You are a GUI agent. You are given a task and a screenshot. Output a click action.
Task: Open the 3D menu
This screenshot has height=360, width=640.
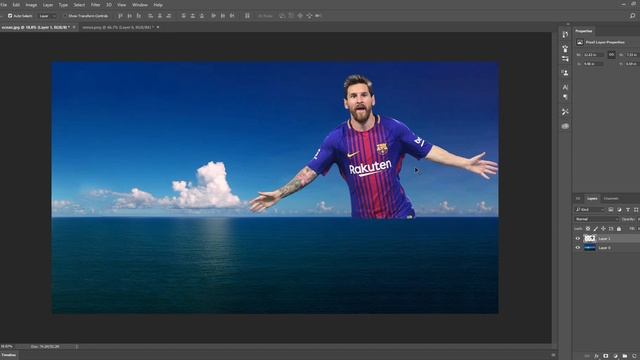109,5
